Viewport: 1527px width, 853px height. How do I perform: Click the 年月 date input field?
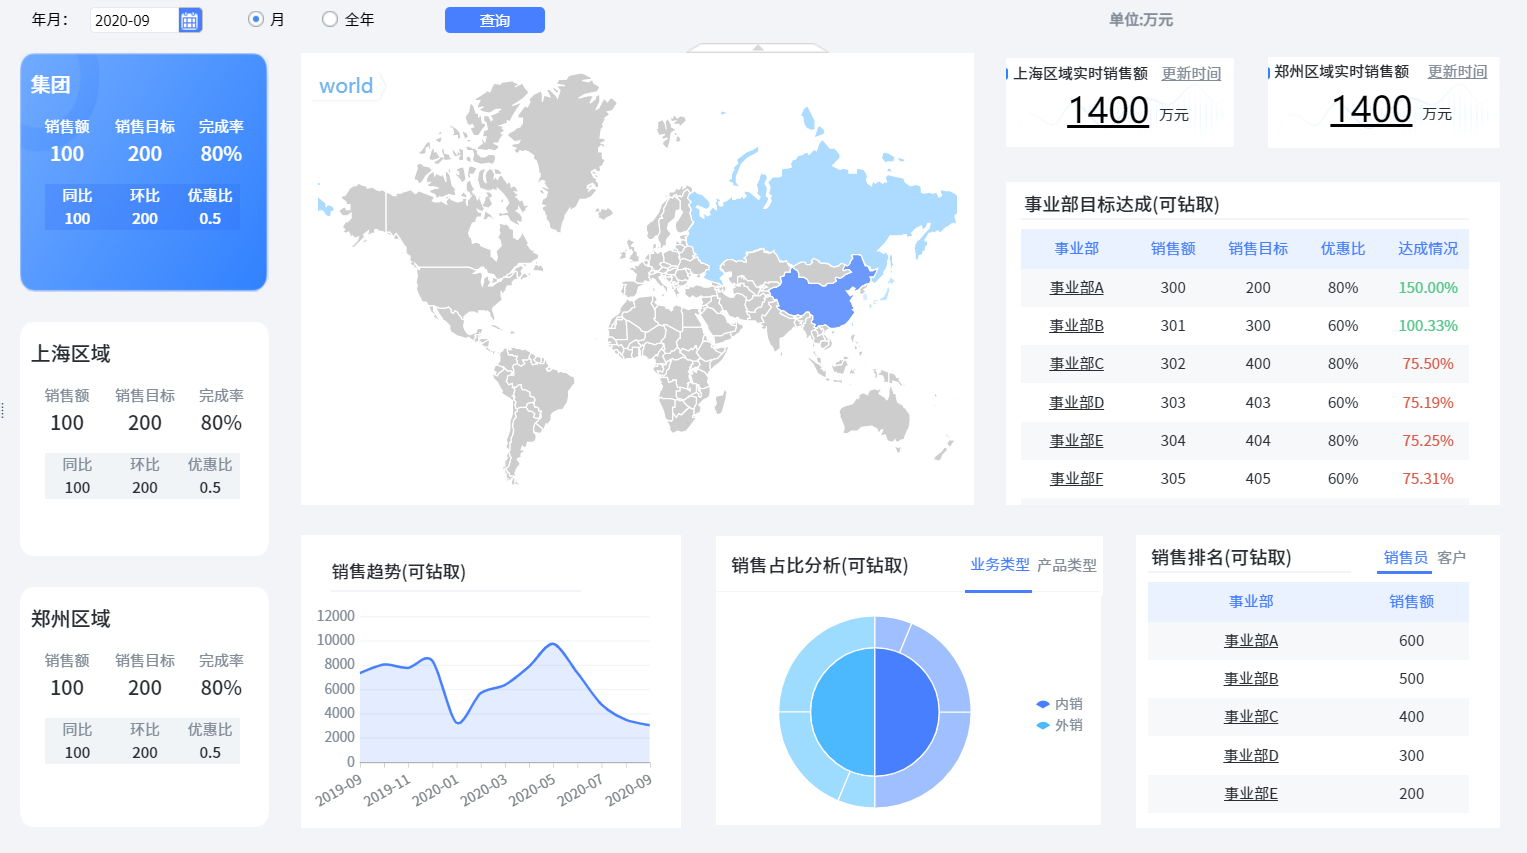[133, 20]
